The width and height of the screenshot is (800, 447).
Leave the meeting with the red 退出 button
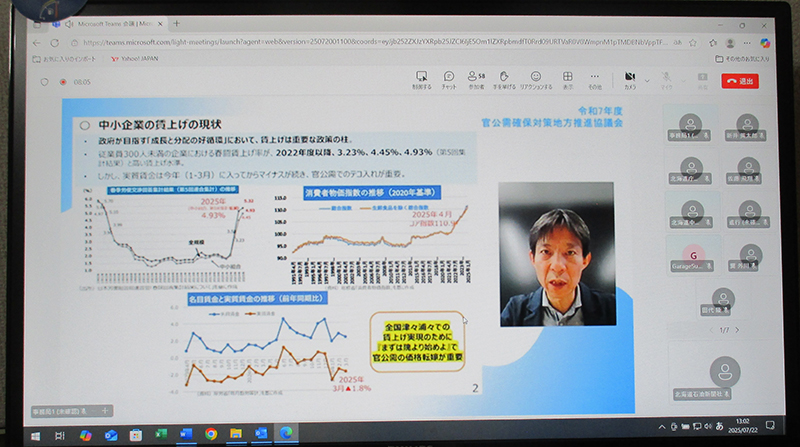(x=740, y=81)
